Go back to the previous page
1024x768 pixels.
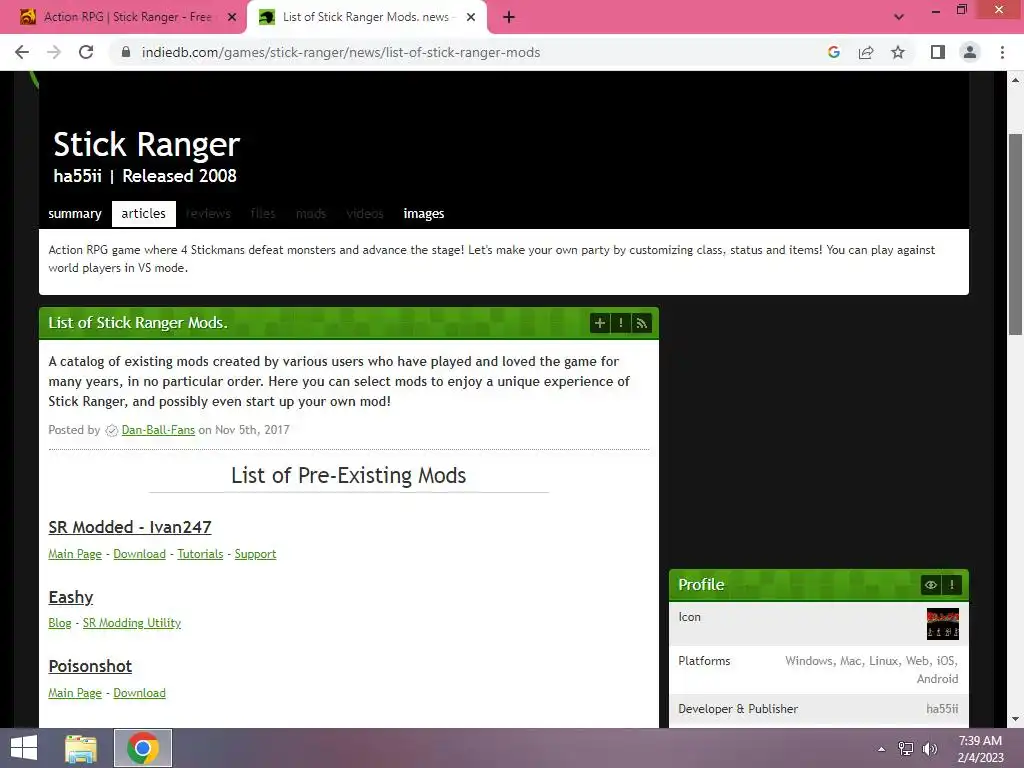point(22,52)
